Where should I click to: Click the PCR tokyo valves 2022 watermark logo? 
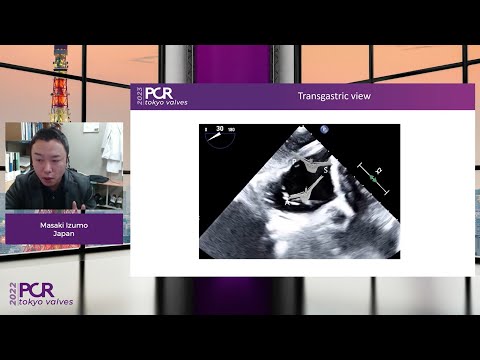[x=41, y=294]
